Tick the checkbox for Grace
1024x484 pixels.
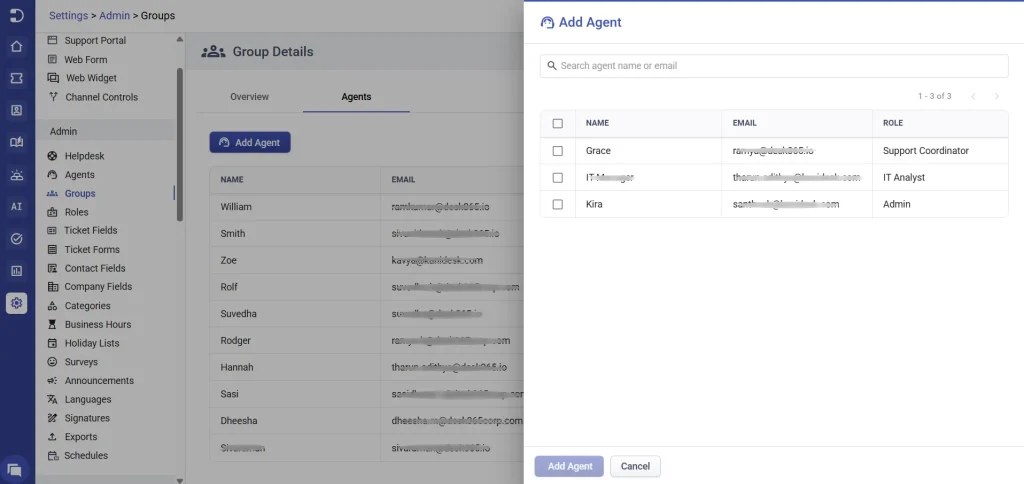[557, 151]
